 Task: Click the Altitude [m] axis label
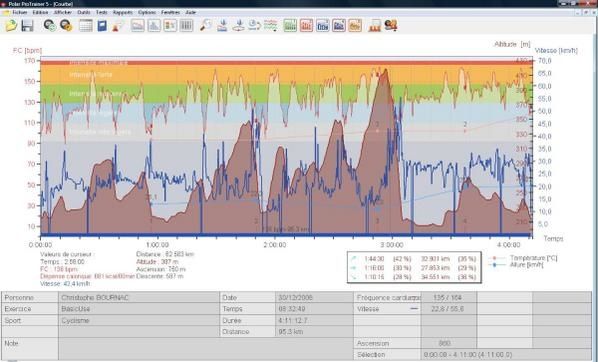512,44
